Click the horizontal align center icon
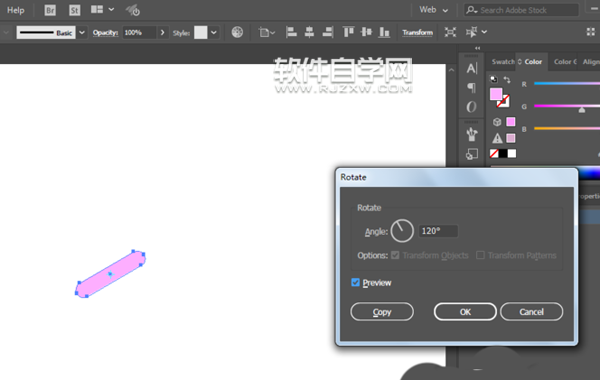The width and height of the screenshot is (600, 380). pos(309,32)
